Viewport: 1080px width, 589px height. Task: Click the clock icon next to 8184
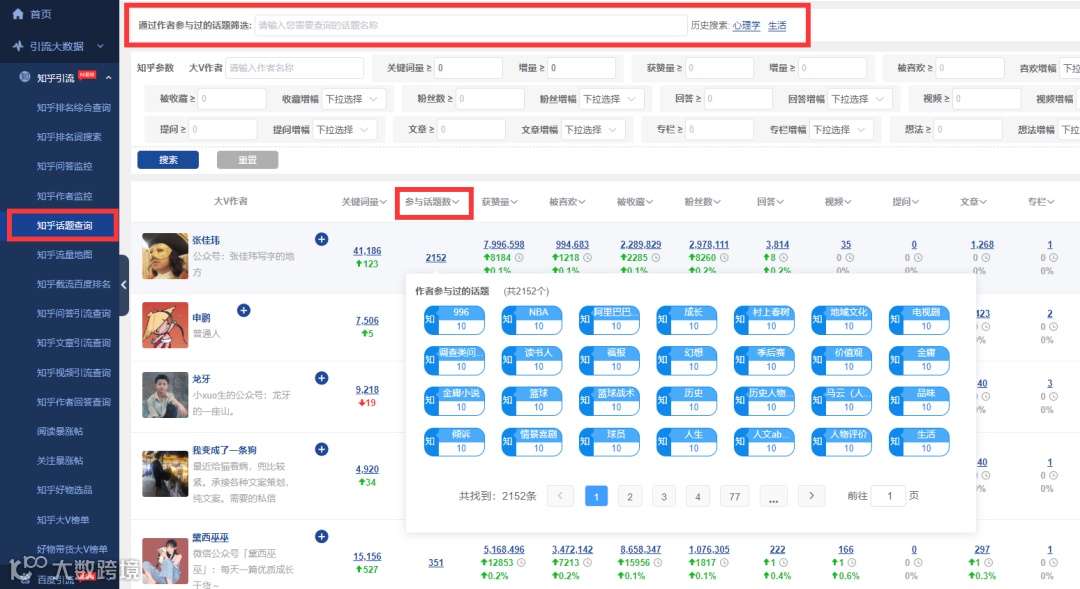click(x=519, y=258)
